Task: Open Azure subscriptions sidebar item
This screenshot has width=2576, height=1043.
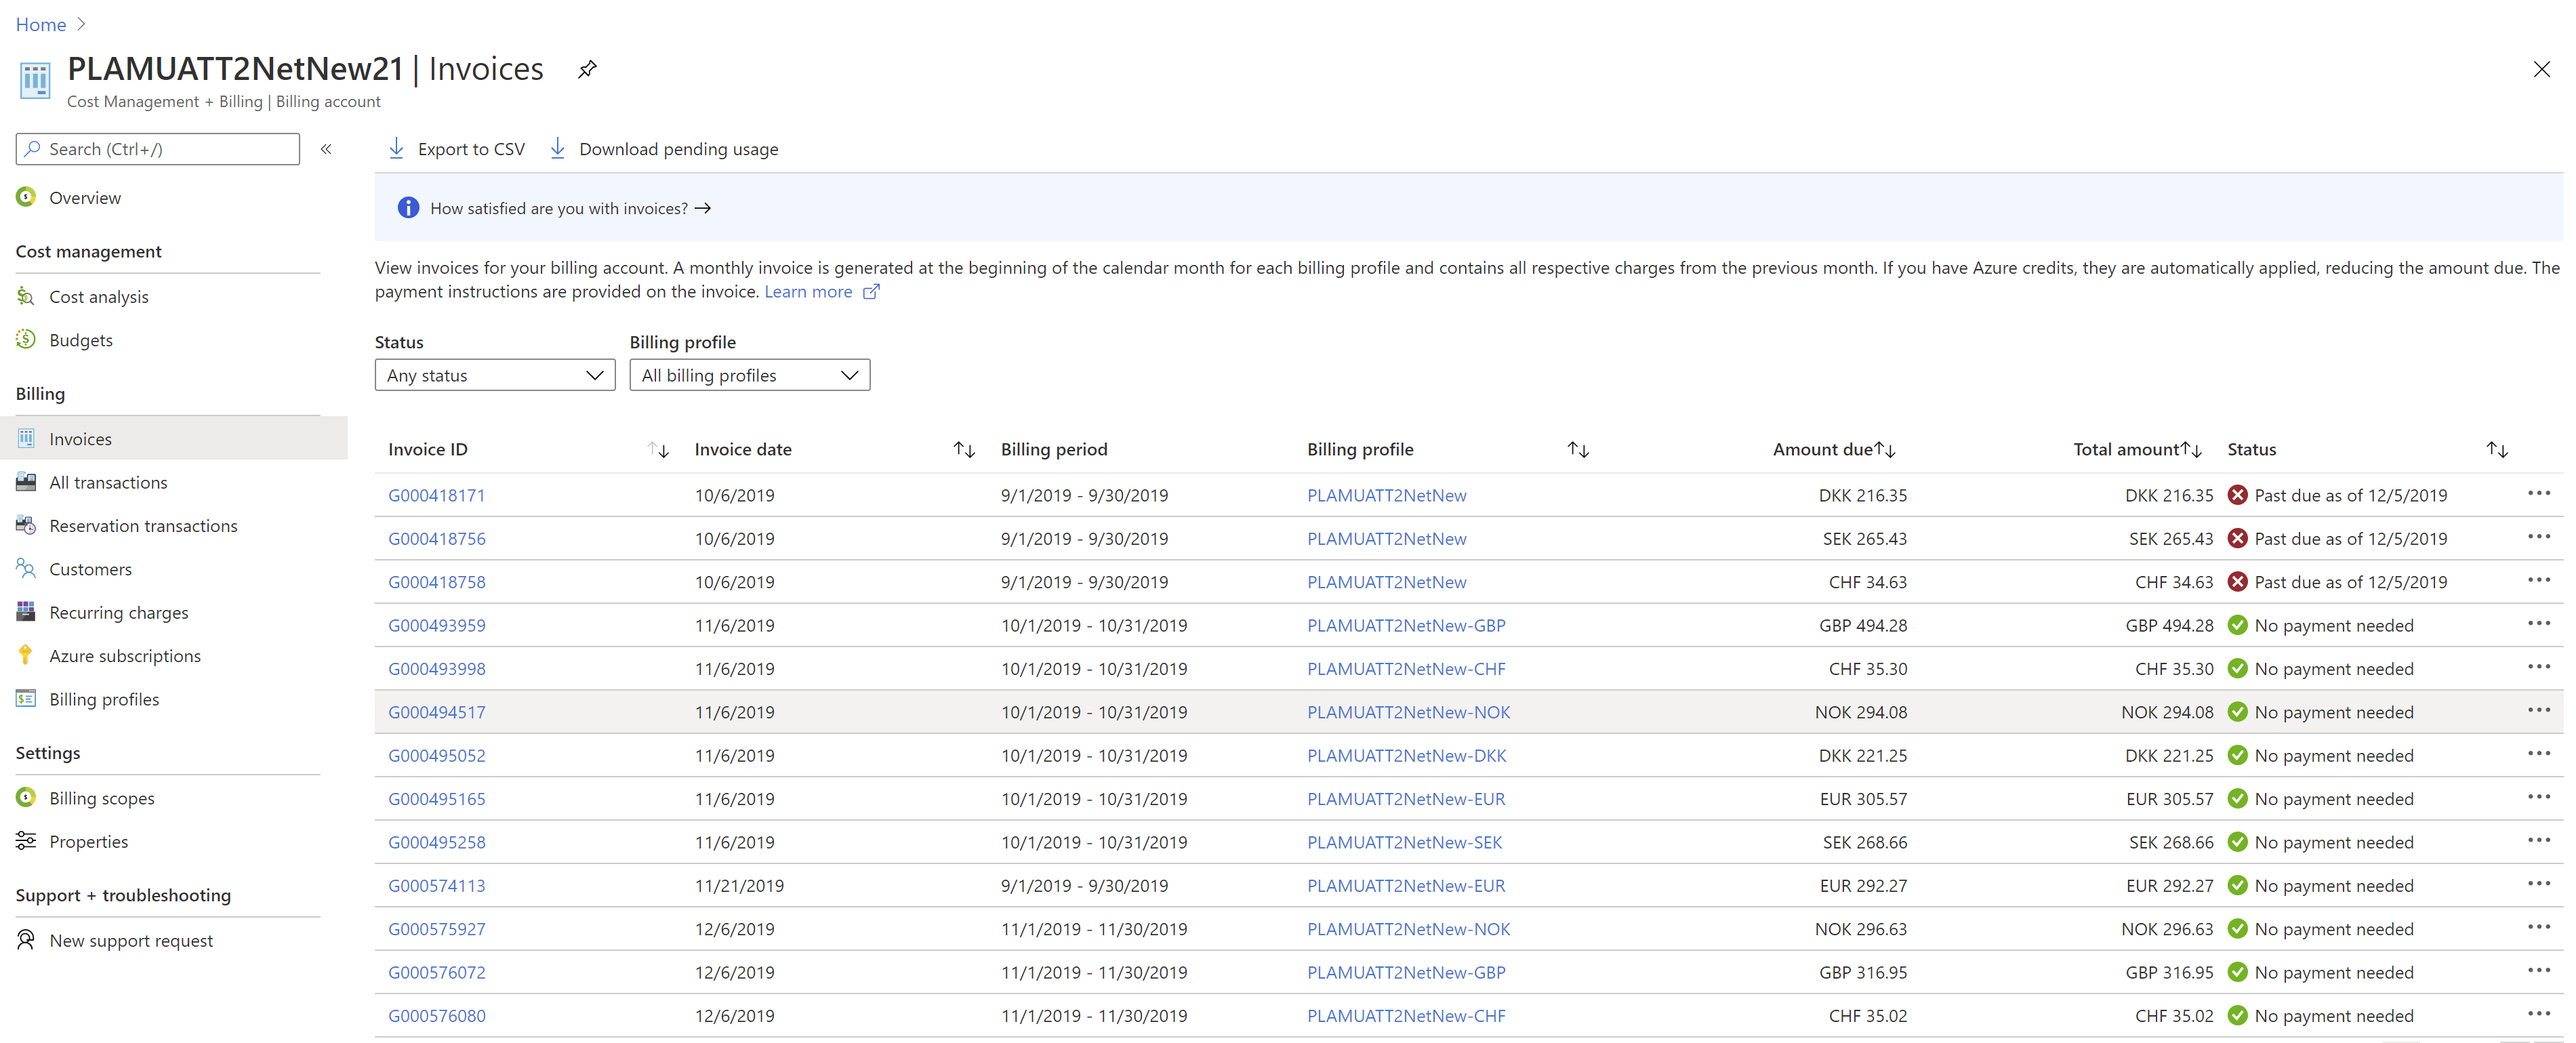Action: click(x=125, y=656)
